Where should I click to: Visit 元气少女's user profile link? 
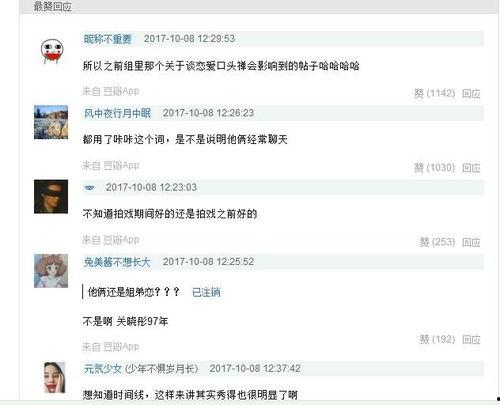coord(103,369)
